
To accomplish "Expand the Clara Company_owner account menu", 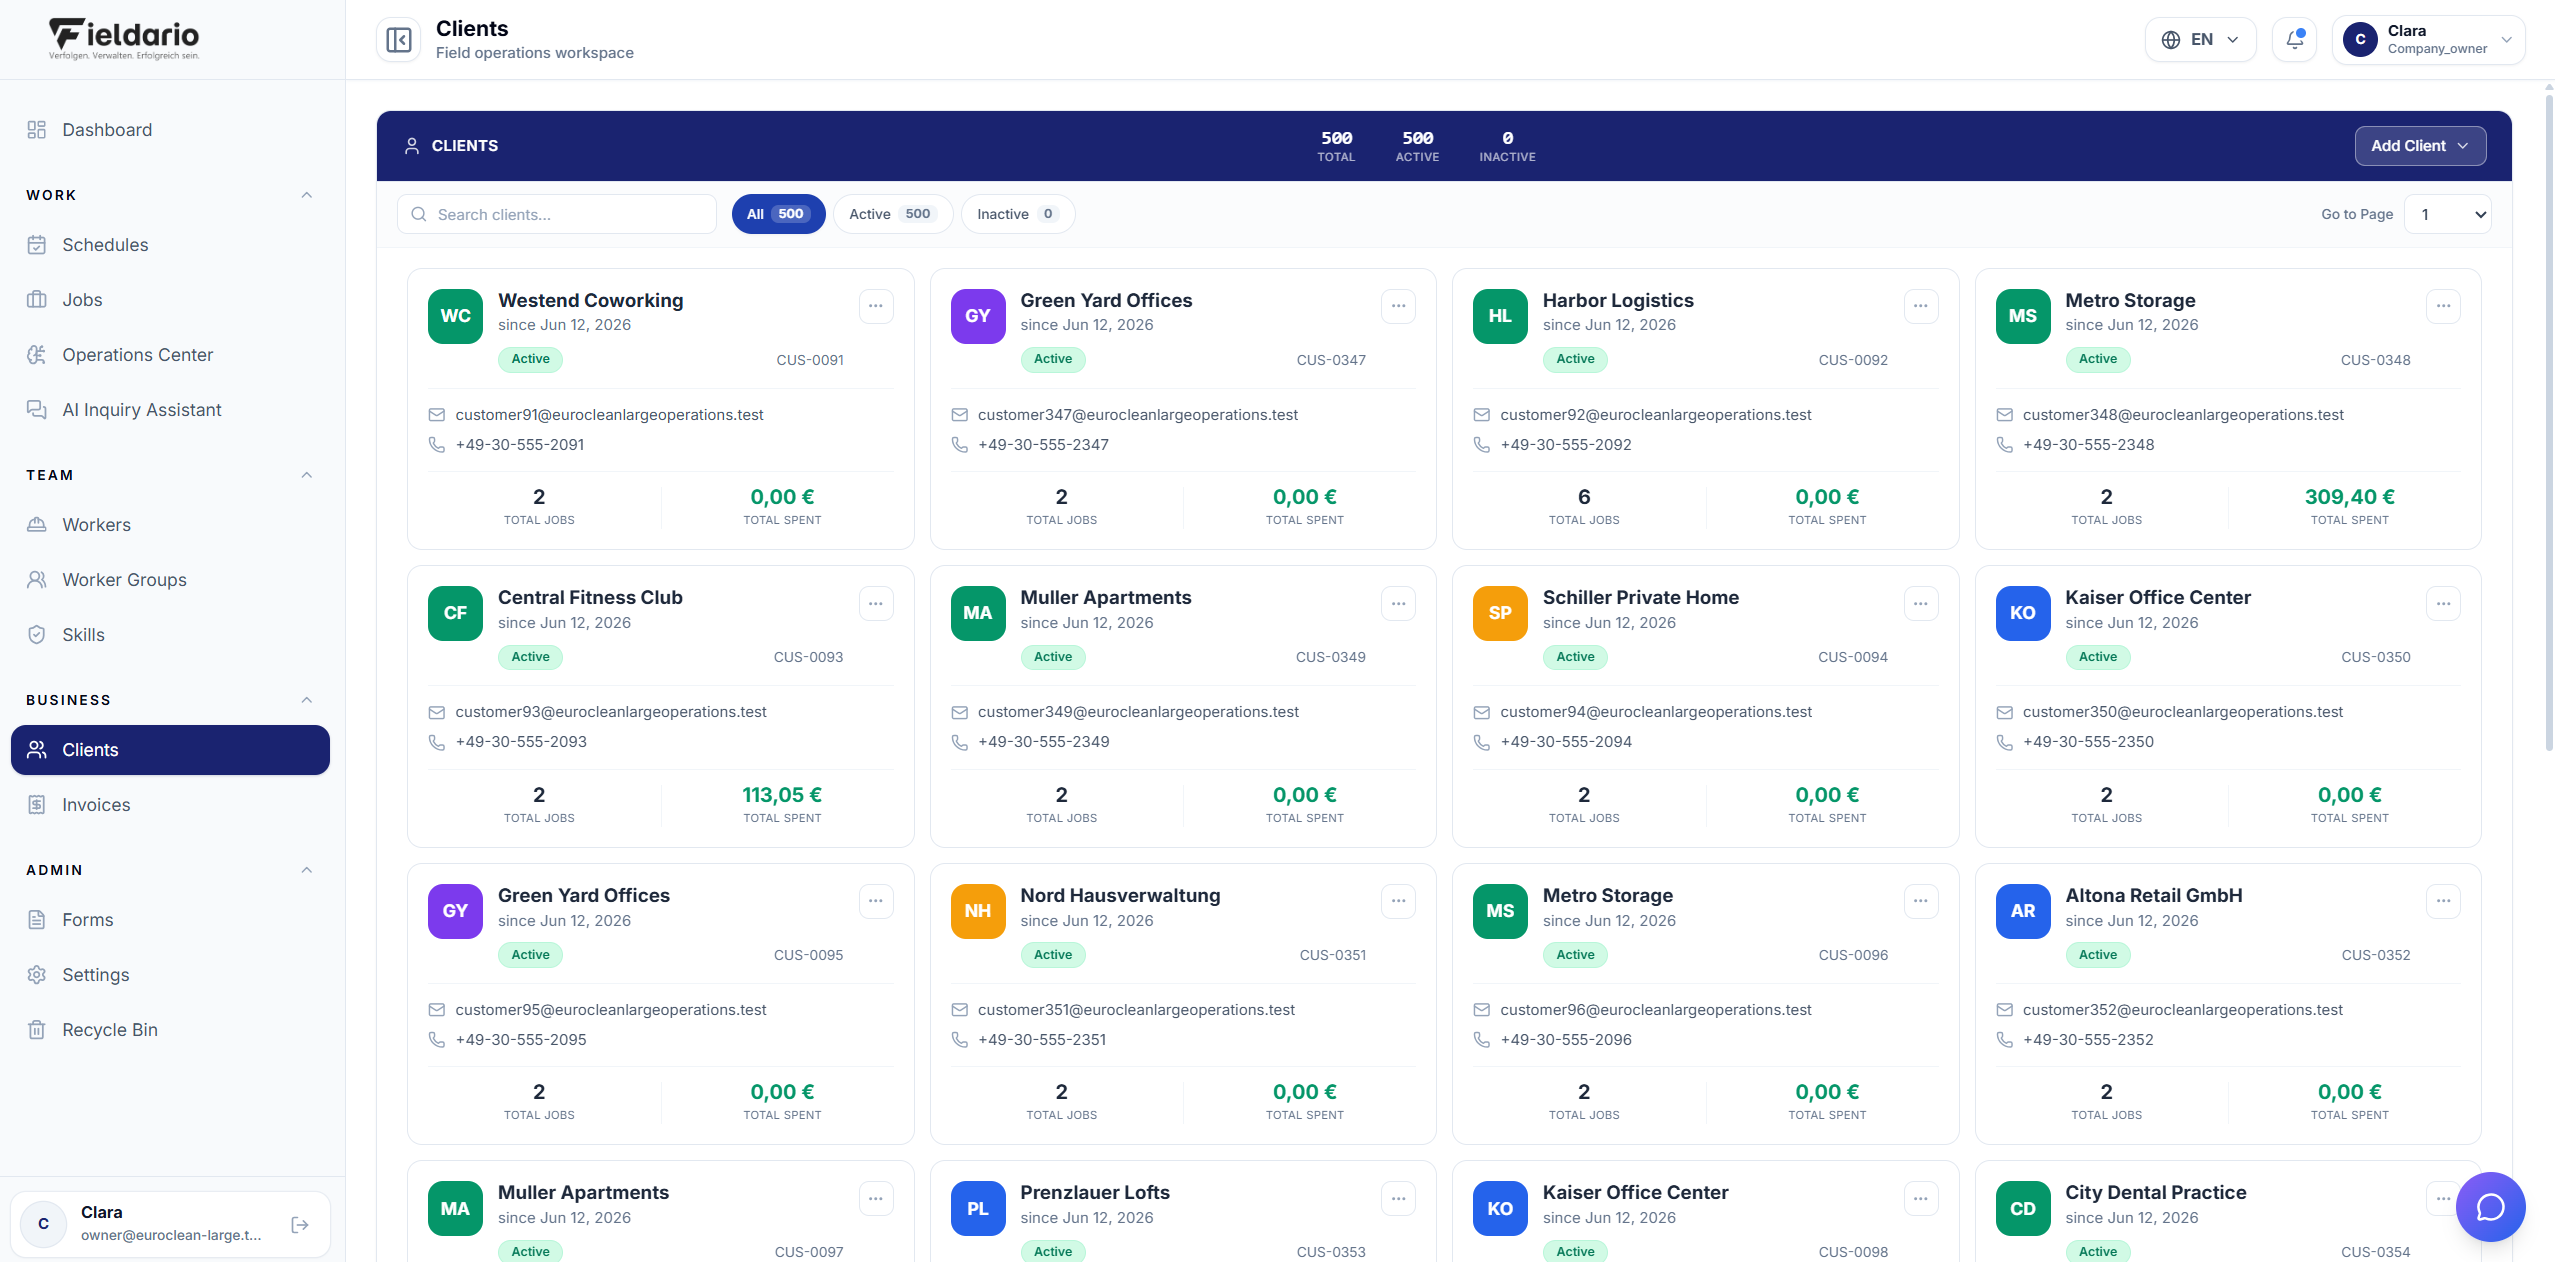I will [2428, 40].
